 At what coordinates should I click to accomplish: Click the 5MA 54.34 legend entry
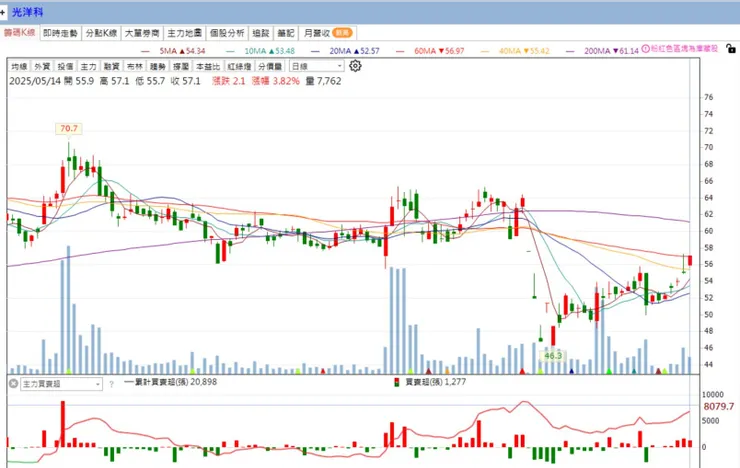tap(174, 51)
